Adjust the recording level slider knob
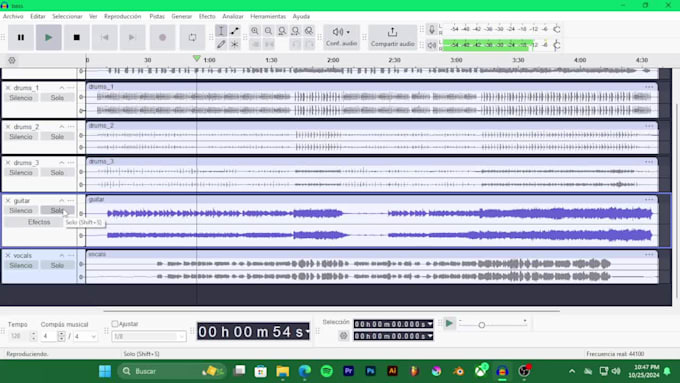 (557, 29)
